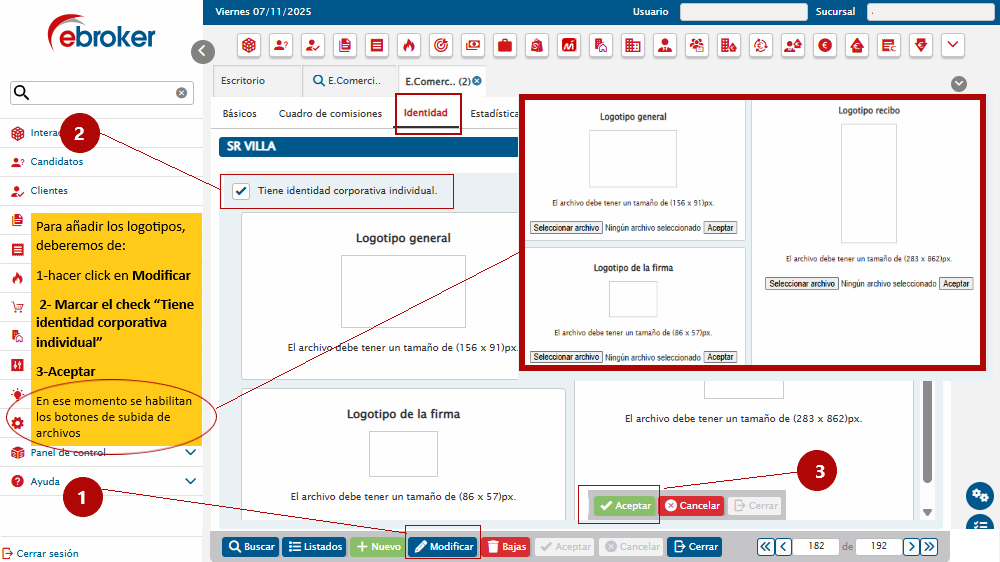Image resolution: width=1000 pixels, height=562 pixels.
Task: Clear the sidebar search field
Action: tap(182, 93)
